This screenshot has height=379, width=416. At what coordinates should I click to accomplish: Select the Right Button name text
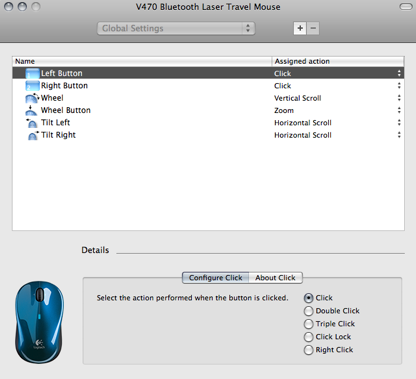64,86
